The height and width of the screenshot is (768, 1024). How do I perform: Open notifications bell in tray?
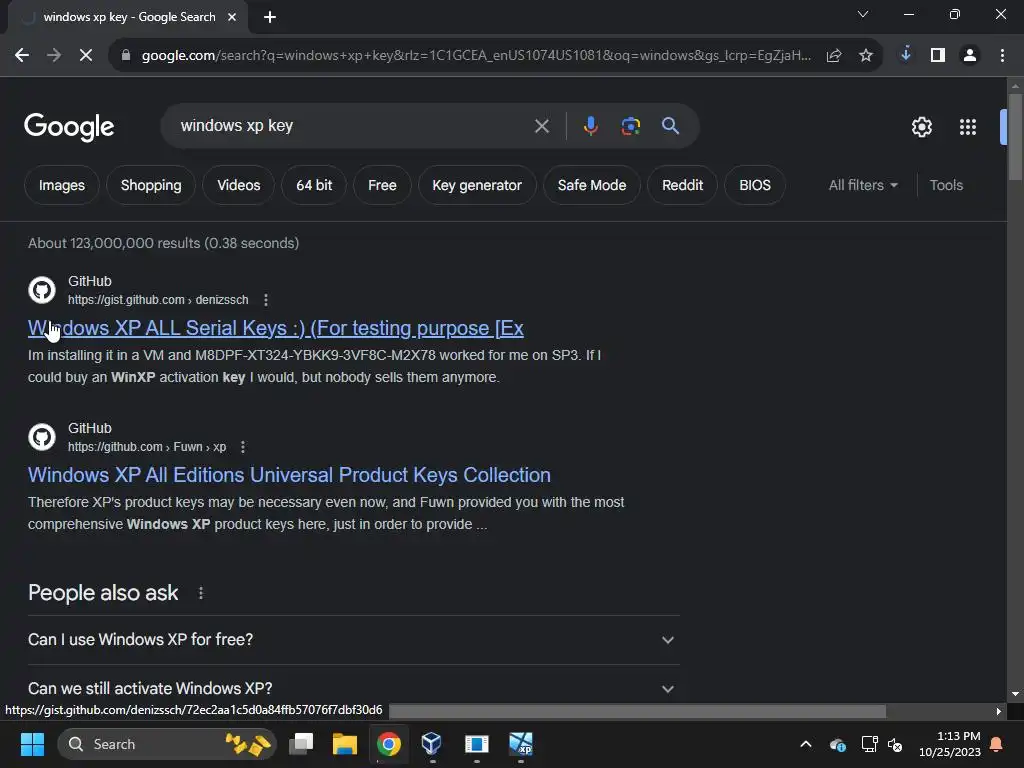997,744
